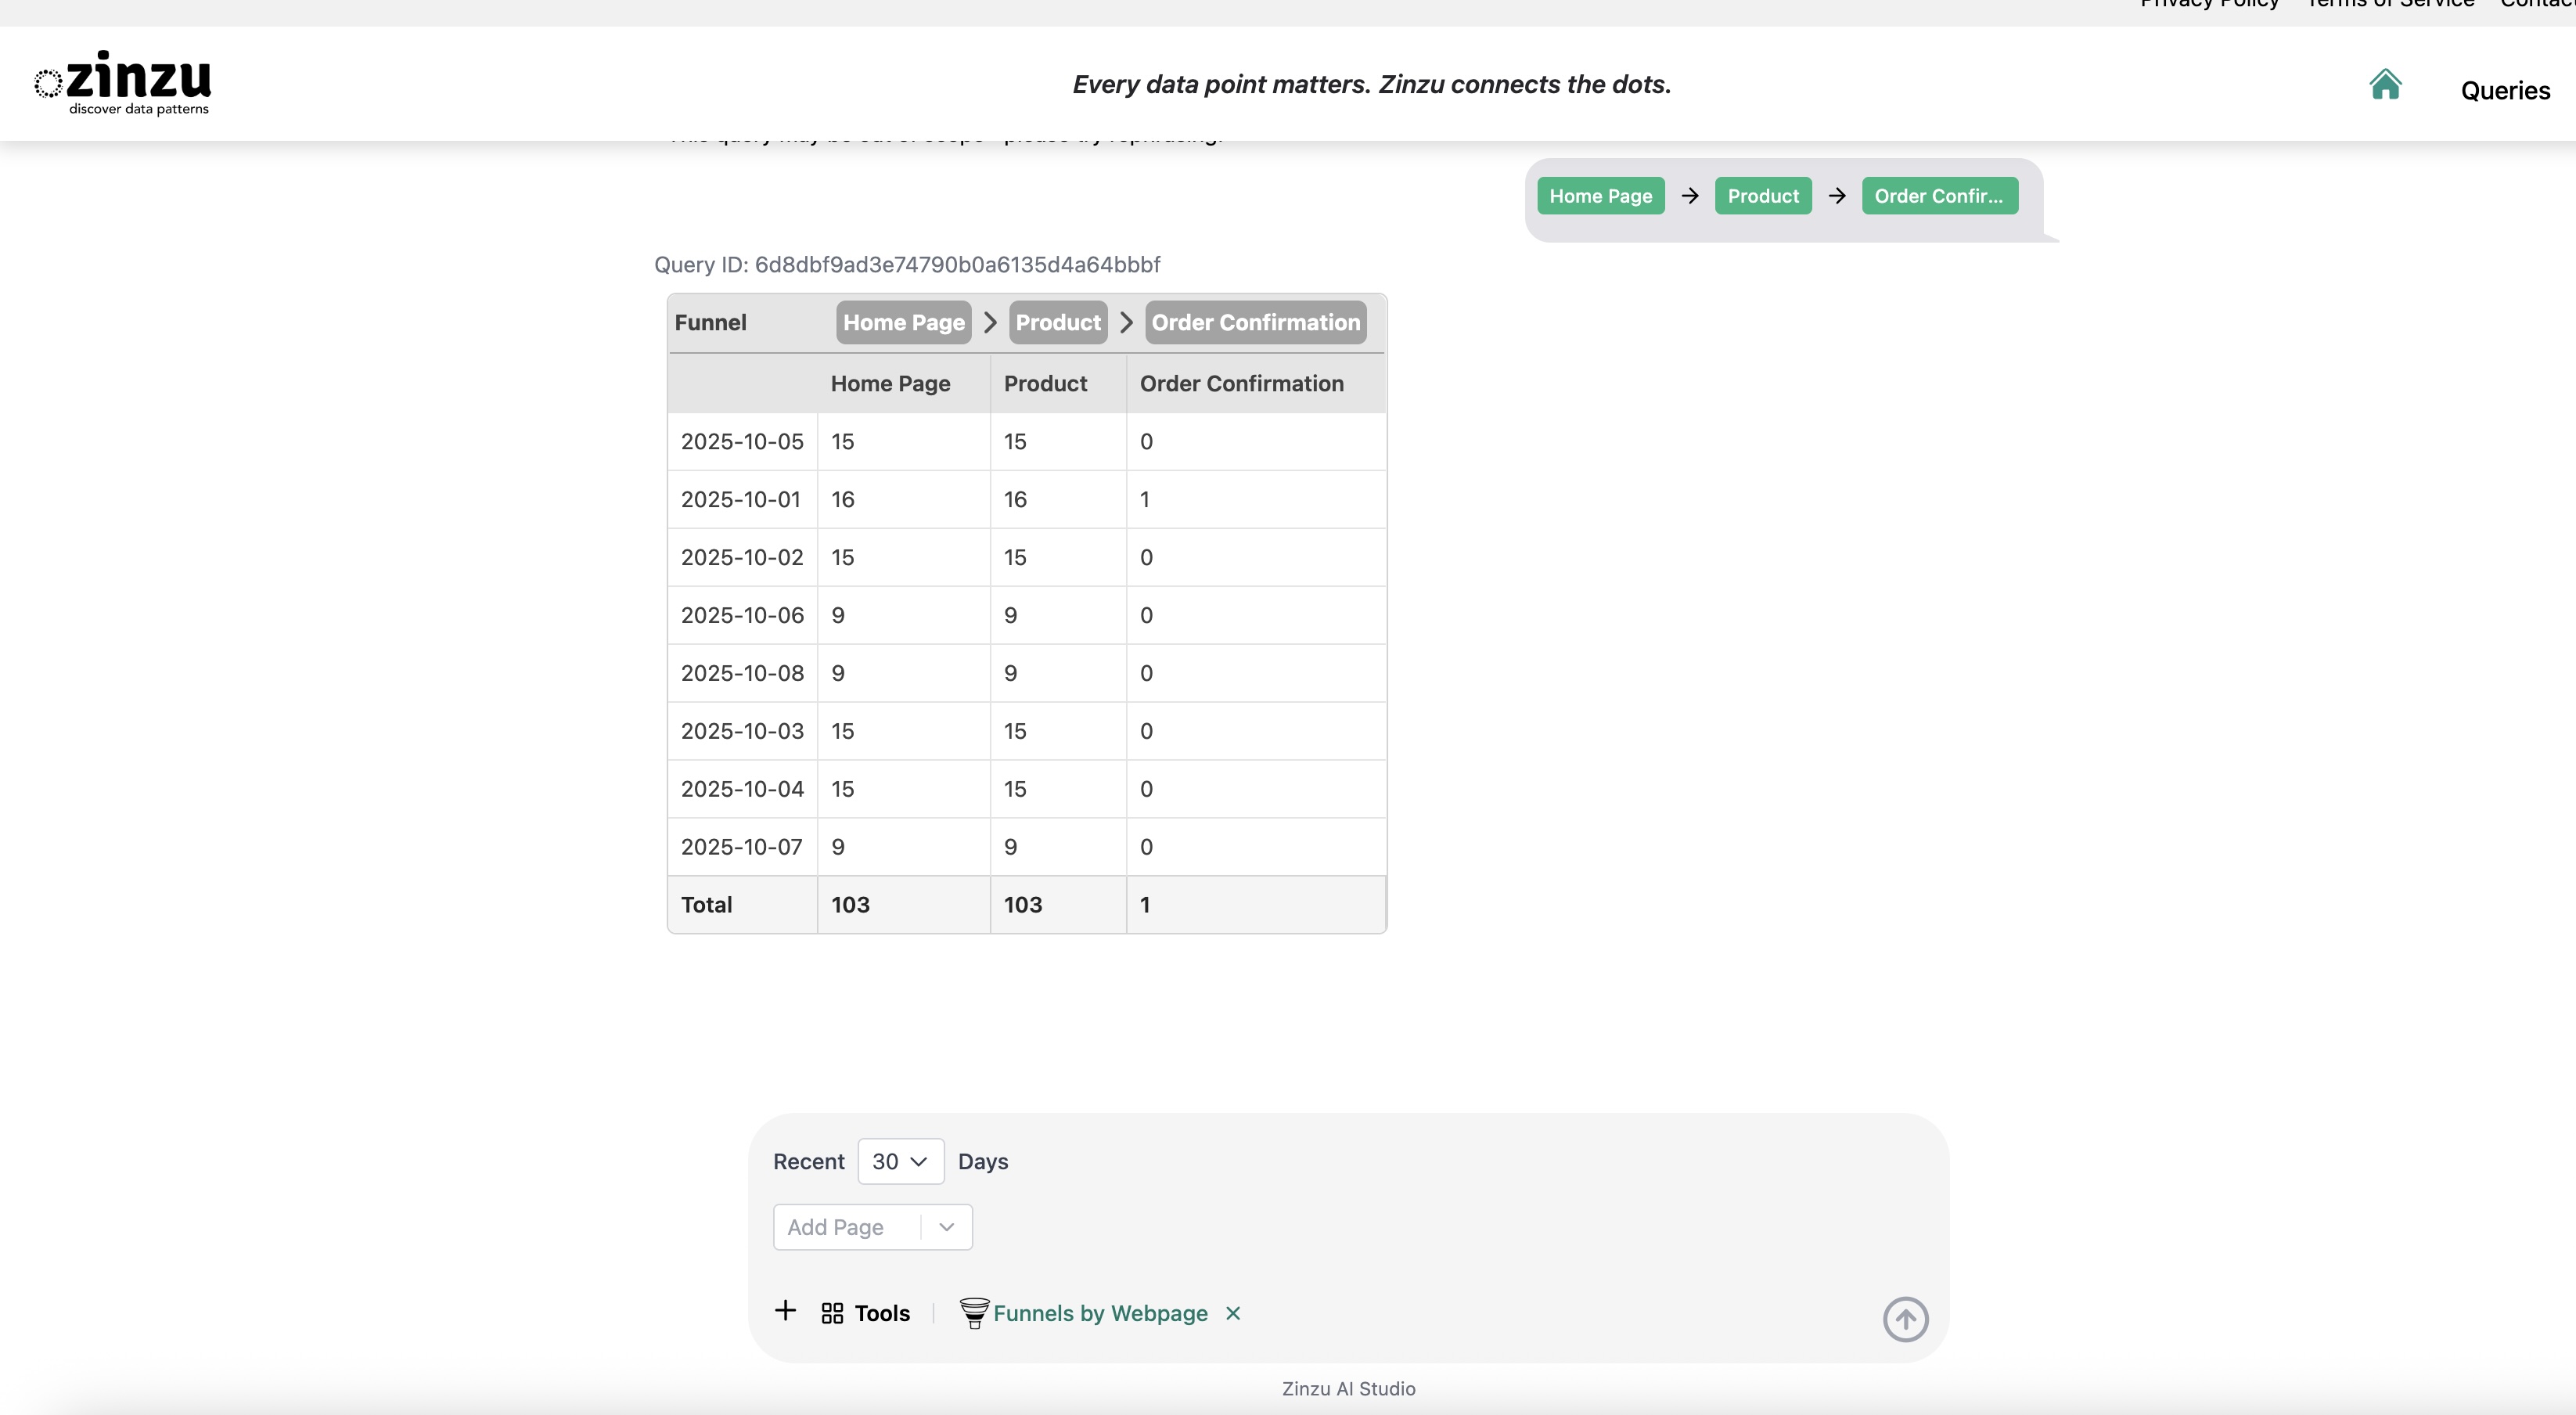Image resolution: width=2576 pixels, height=1415 pixels.
Task: Open the Privacy Policy link
Action: point(2209,5)
